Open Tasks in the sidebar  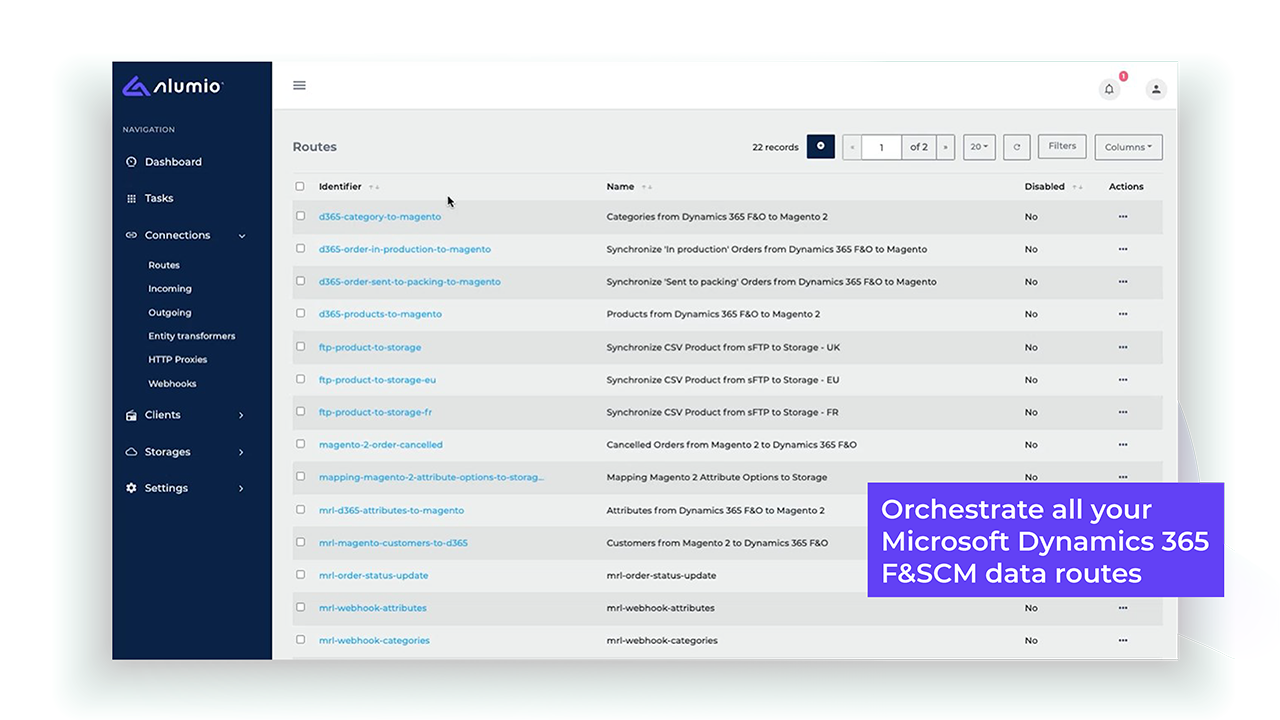(158, 198)
